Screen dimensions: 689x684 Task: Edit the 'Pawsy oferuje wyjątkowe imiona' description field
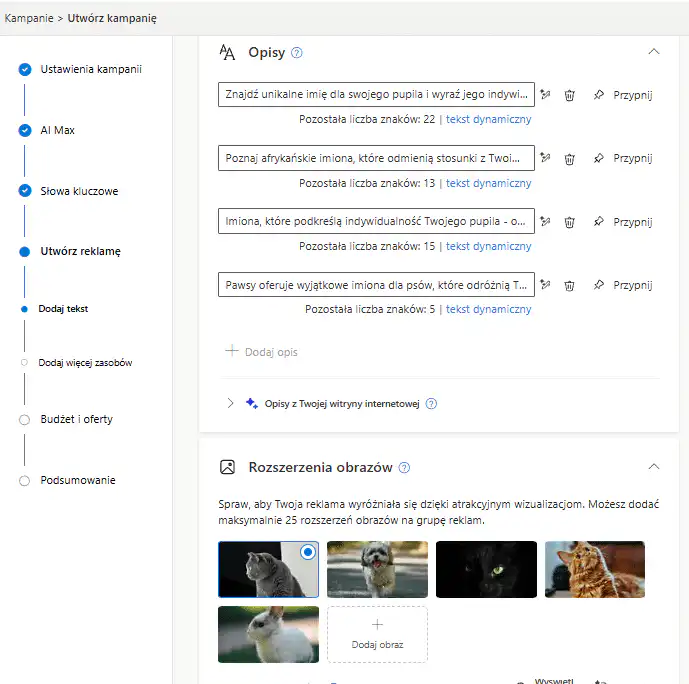click(376, 285)
